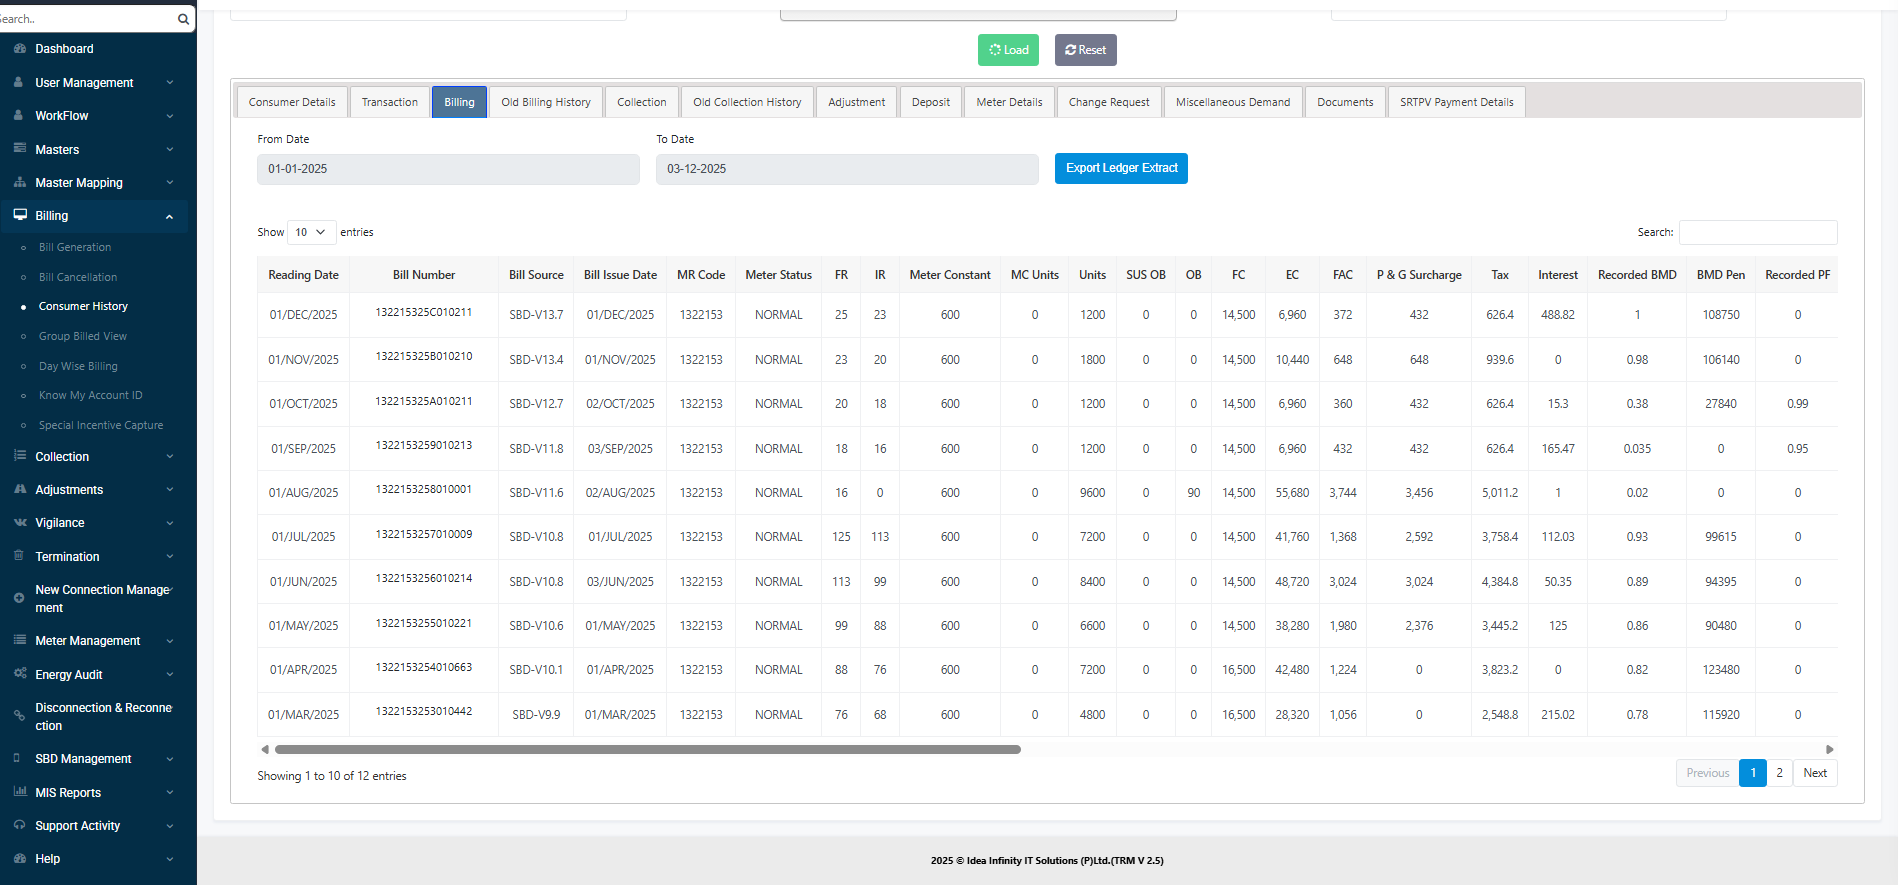Viewport: 1898px width, 885px height.
Task: Click the Adjustments icon in sidebar
Action: pos(20,489)
